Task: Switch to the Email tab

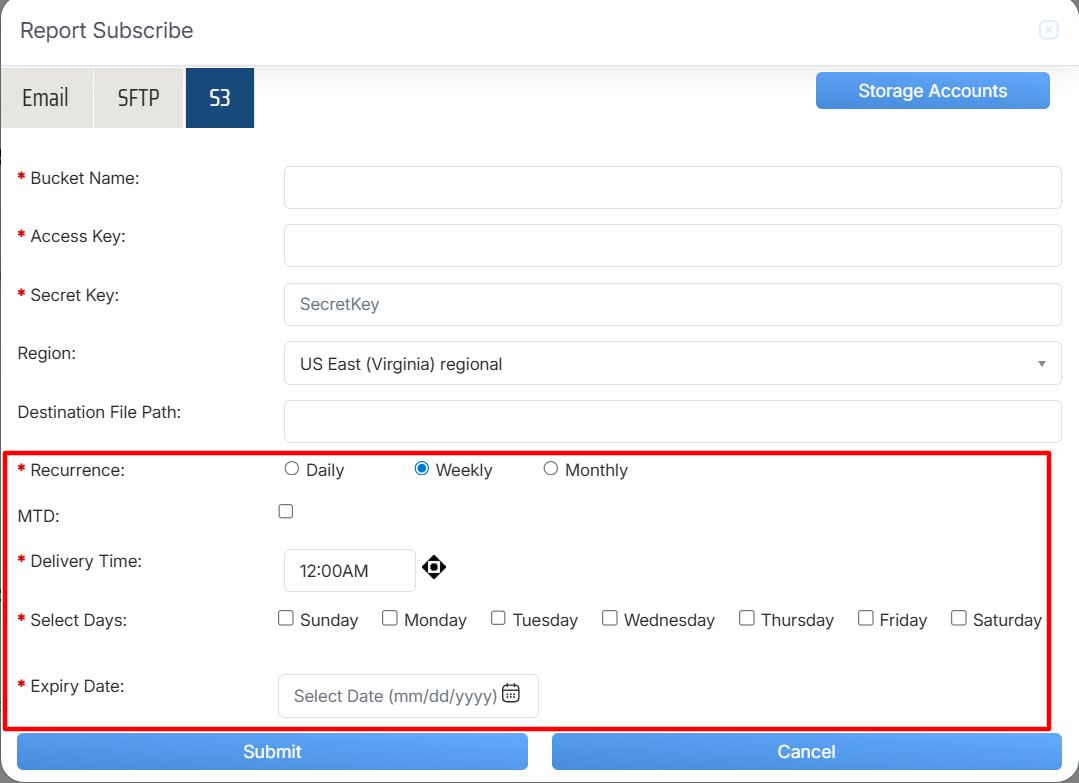Action: pyautogui.click(x=46, y=98)
